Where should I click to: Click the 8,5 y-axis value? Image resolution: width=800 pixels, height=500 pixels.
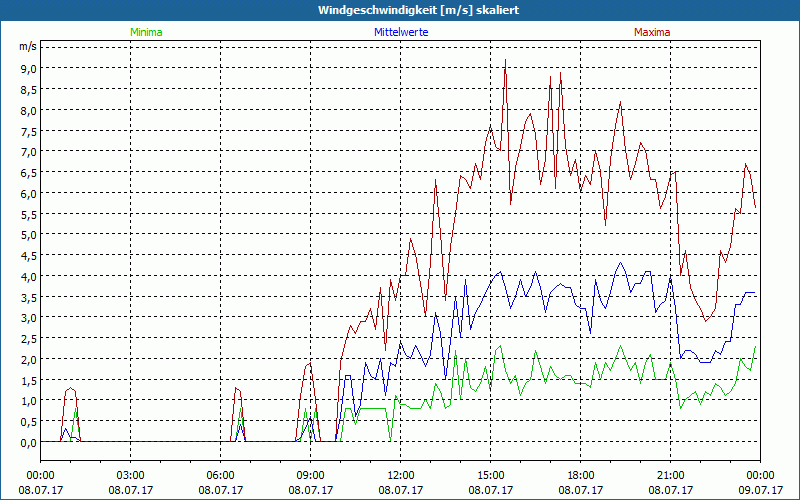29,89
